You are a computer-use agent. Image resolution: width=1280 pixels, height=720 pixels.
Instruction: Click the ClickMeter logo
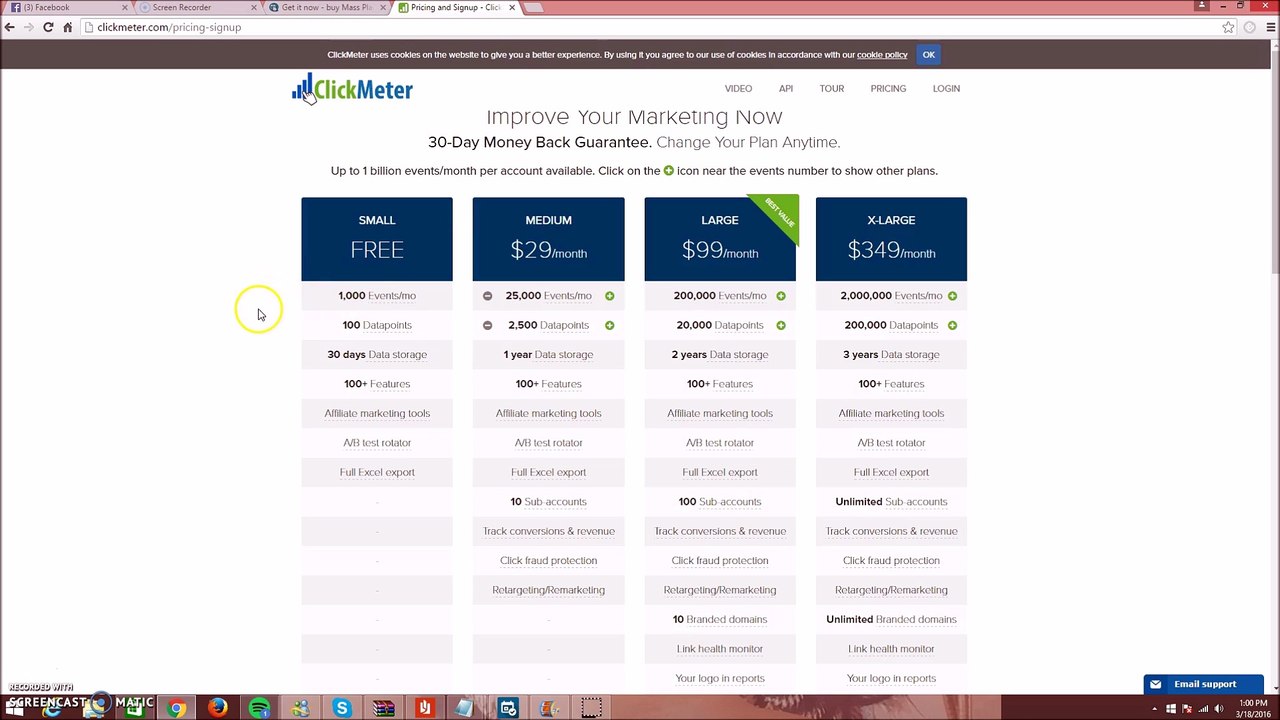pos(352,89)
